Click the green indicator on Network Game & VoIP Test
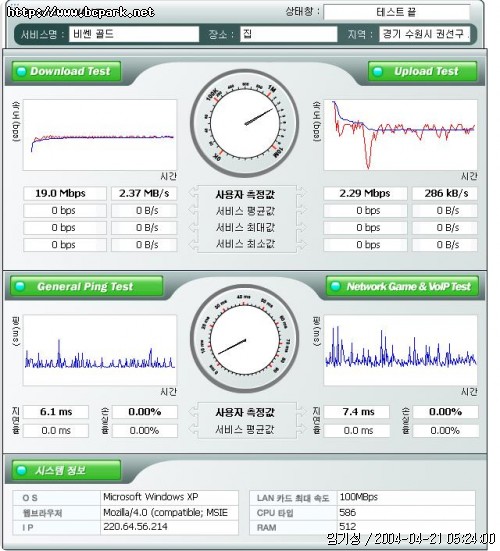This screenshot has width=500, height=551. point(336,286)
